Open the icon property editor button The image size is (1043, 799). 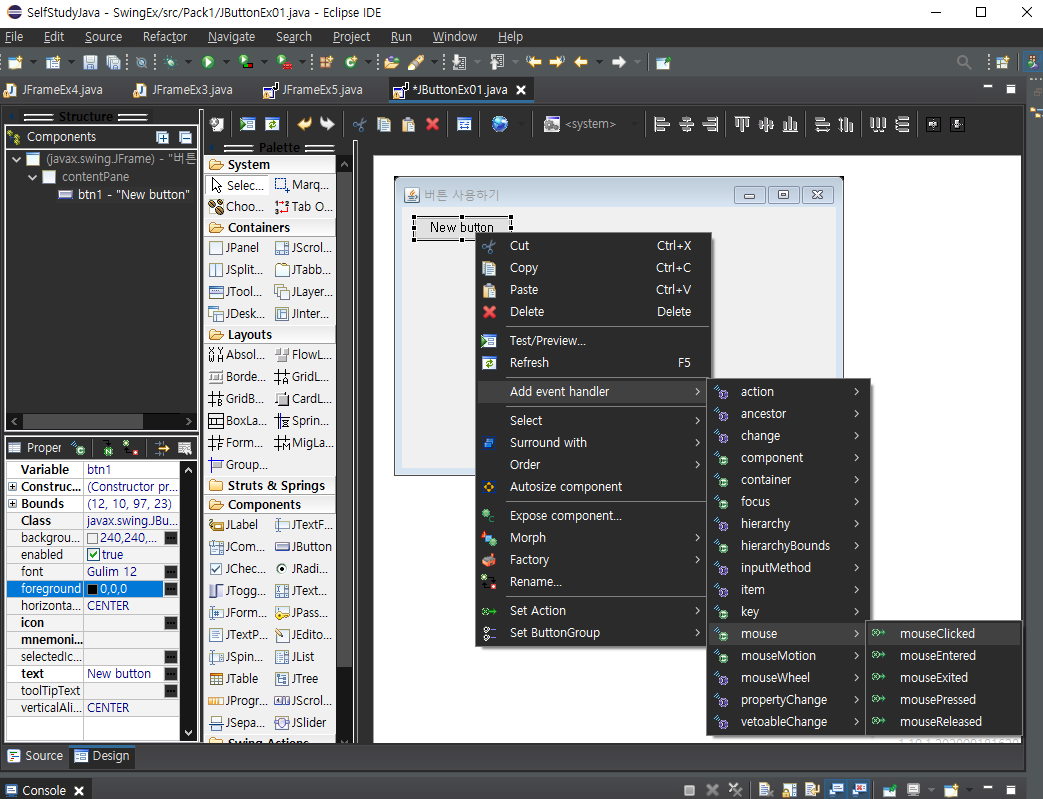coord(171,623)
